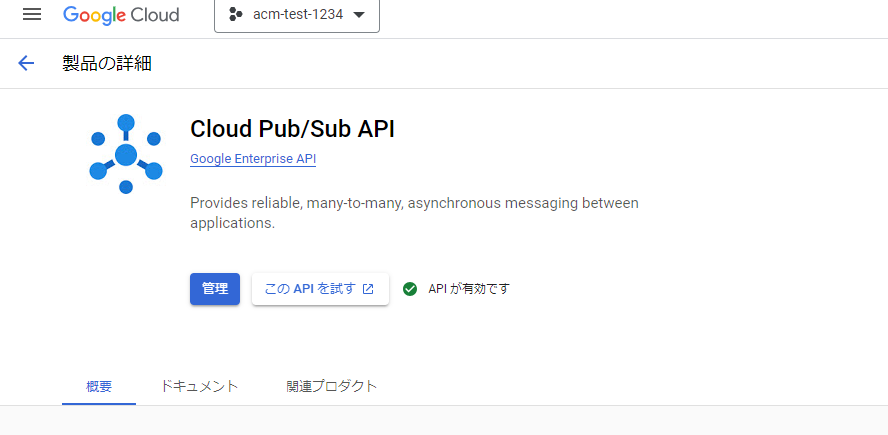The image size is (888, 435).
Task: Click the Cloud Pub/Sub API title
Action: (x=292, y=129)
